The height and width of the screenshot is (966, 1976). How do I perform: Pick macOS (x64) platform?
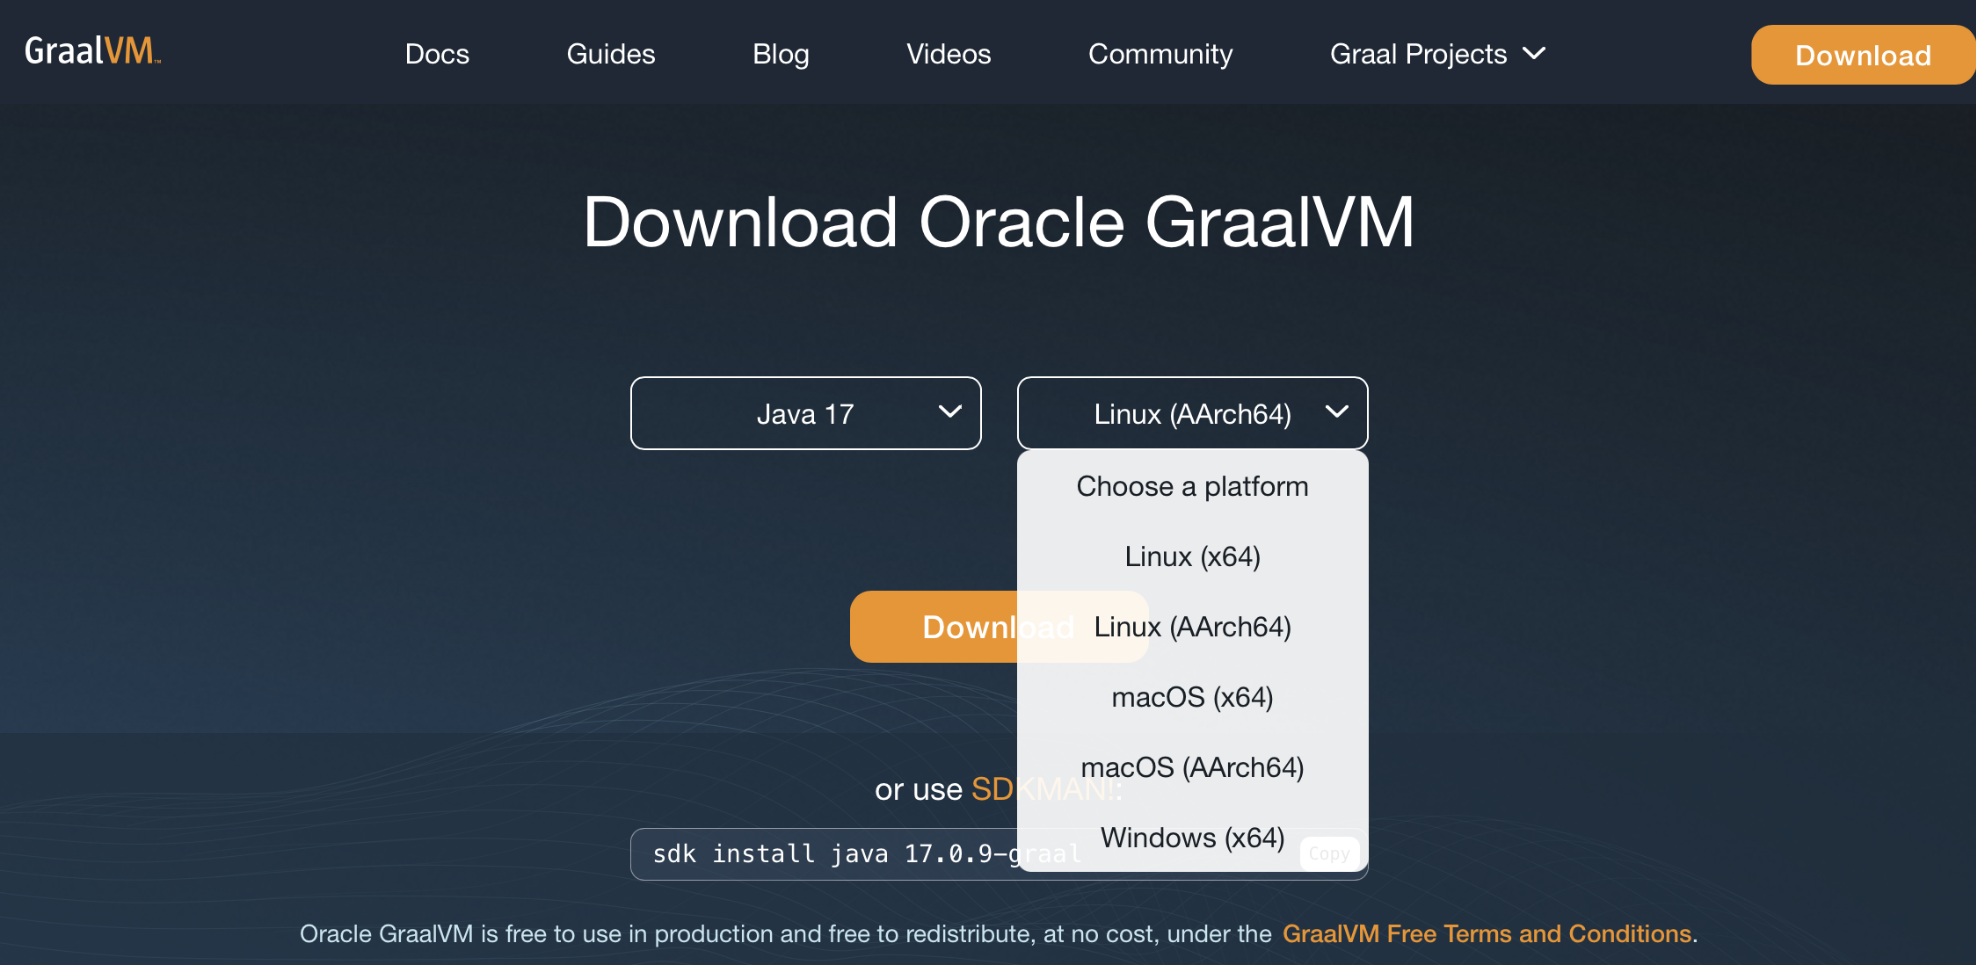click(x=1192, y=697)
